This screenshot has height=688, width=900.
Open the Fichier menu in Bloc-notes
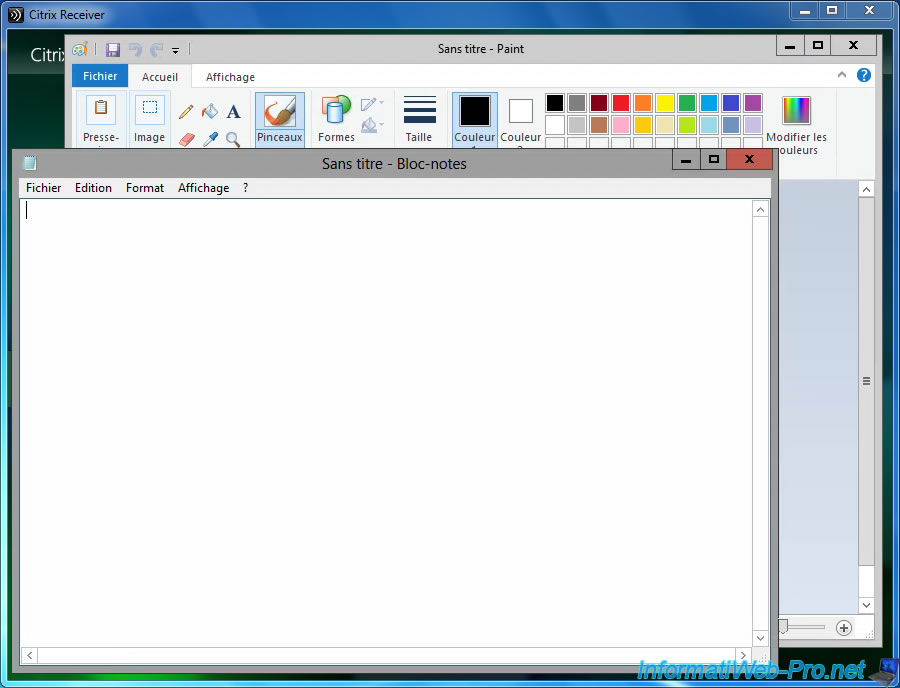pyautogui.click(x=43, y=188)
